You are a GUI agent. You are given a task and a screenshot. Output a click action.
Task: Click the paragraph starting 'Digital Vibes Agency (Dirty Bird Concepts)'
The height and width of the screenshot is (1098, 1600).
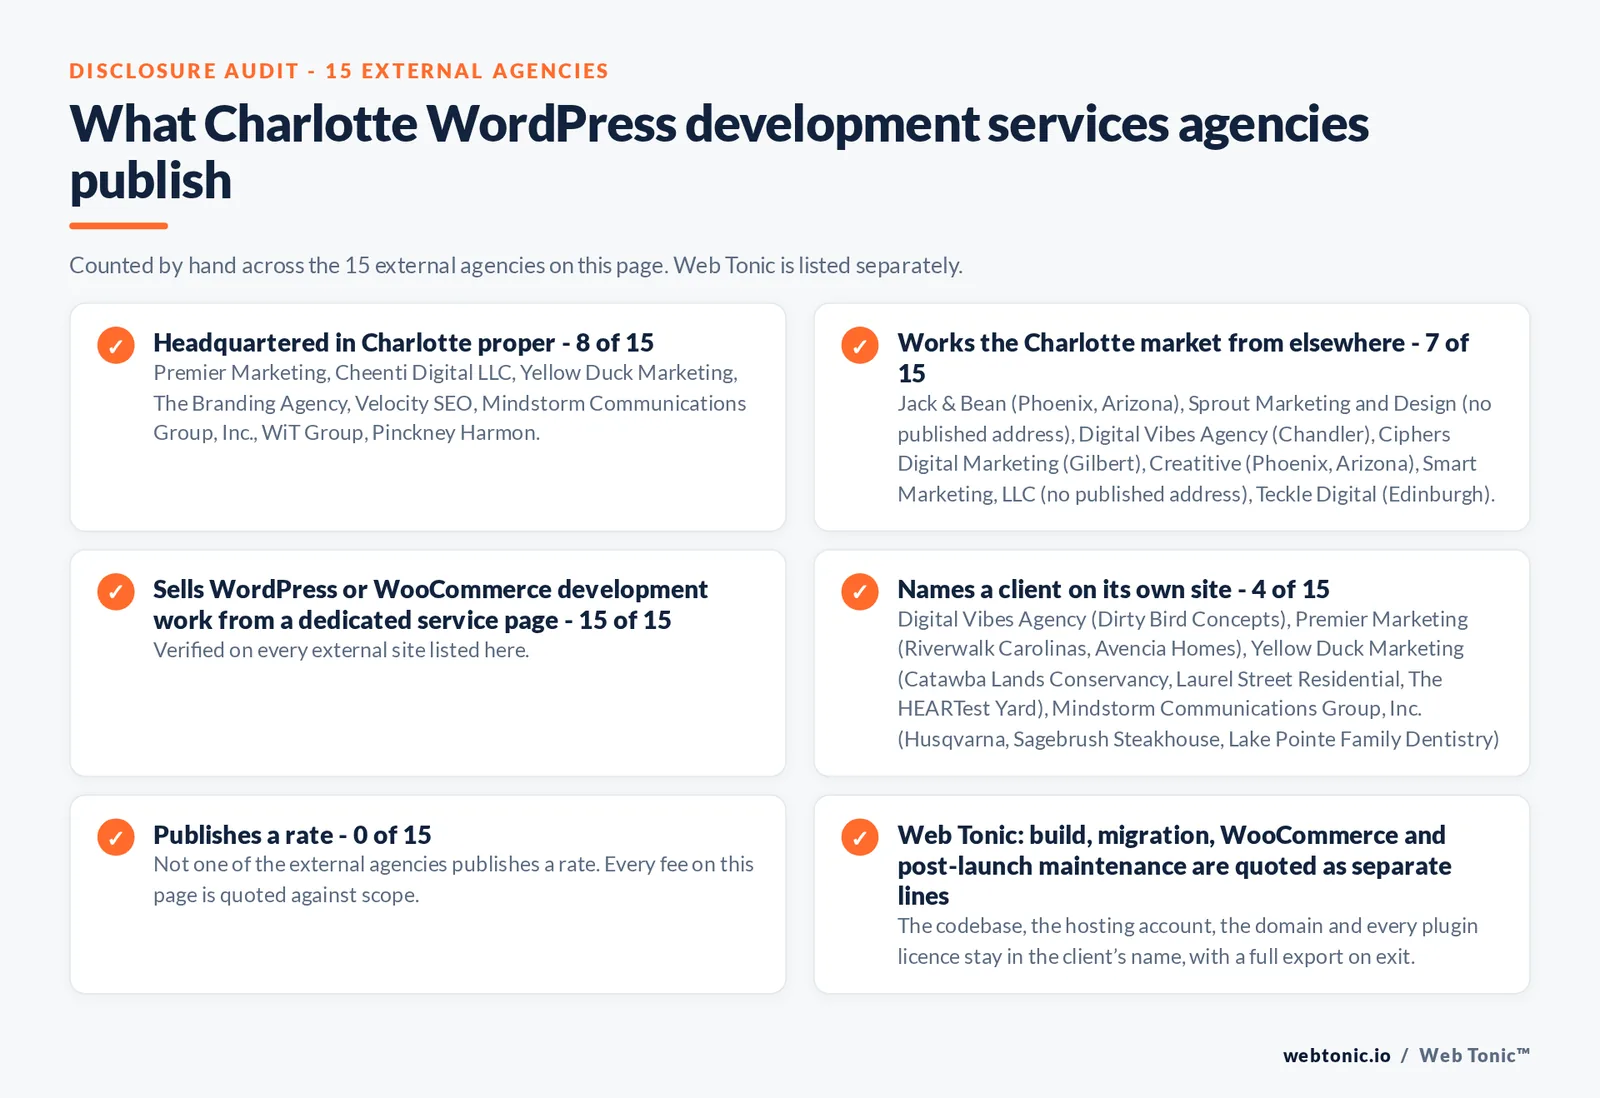tap(1198, 679)
